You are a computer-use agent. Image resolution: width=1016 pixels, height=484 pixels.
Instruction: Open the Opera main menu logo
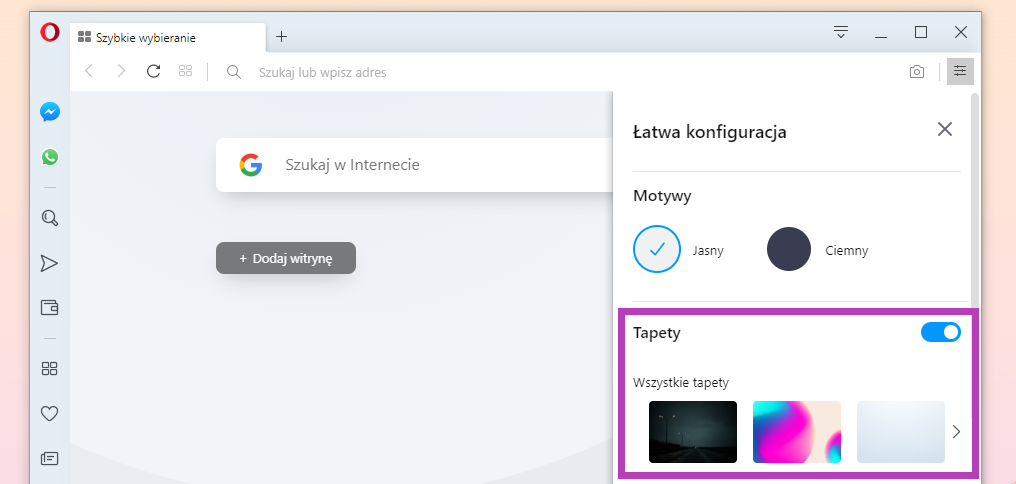[x=50, y=32]
